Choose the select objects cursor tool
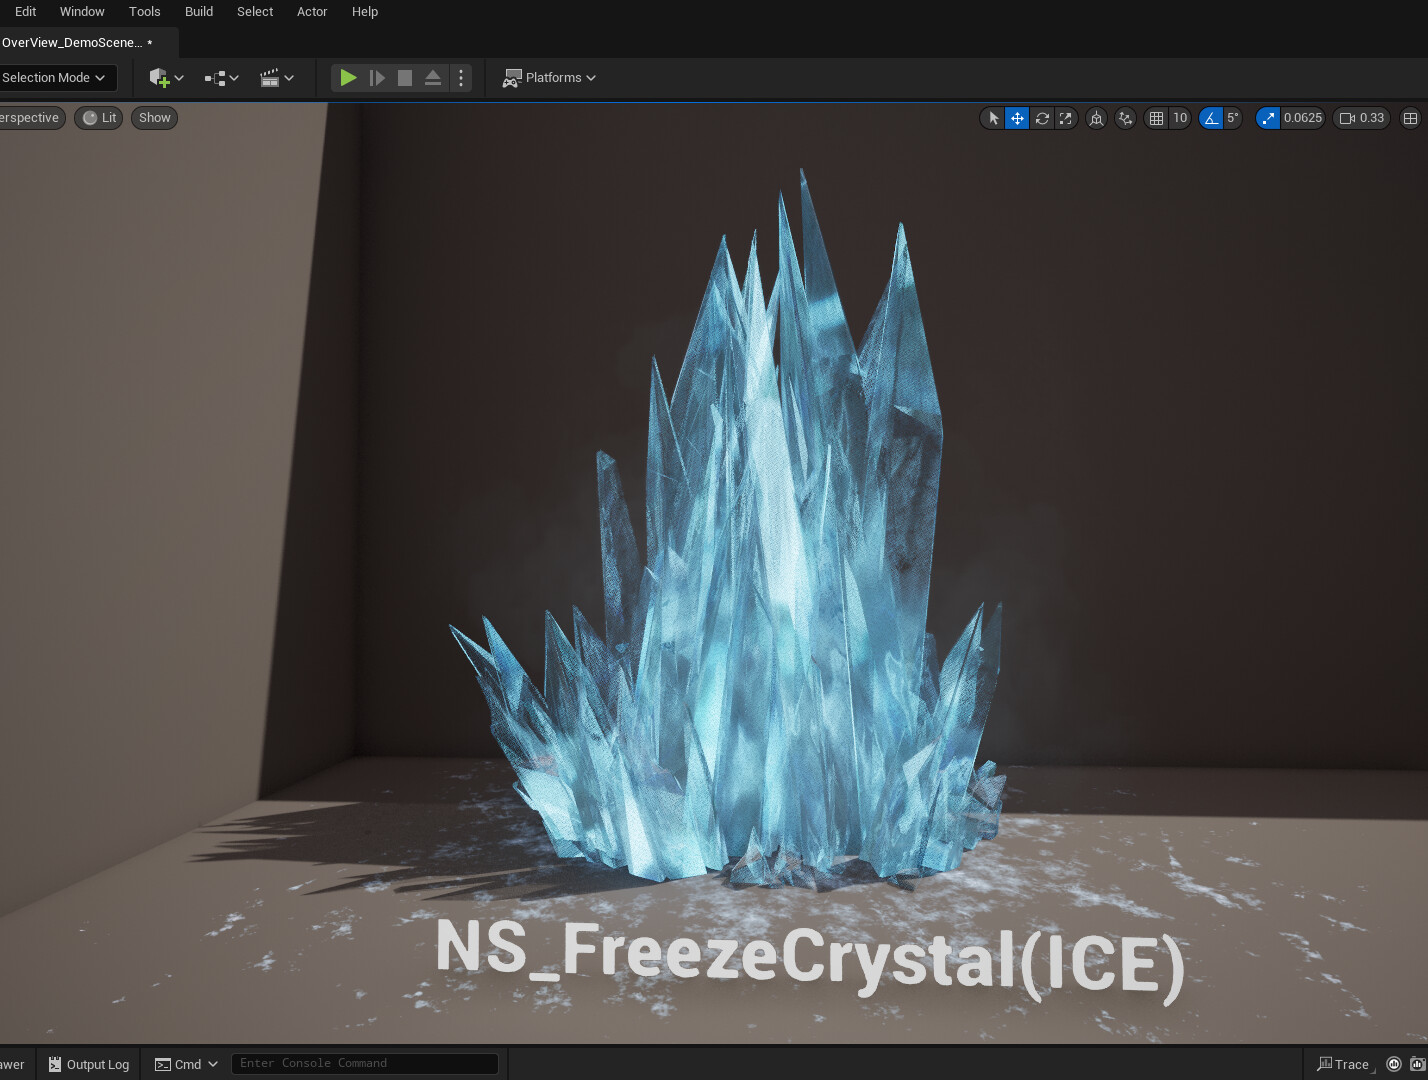Viewport: 1428px width, 1080px height. click(x=993, y=118)
